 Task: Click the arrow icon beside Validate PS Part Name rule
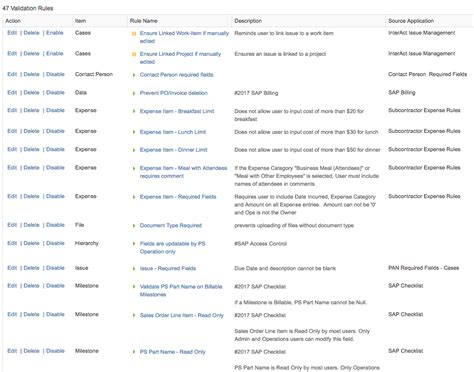click(134, 287)
